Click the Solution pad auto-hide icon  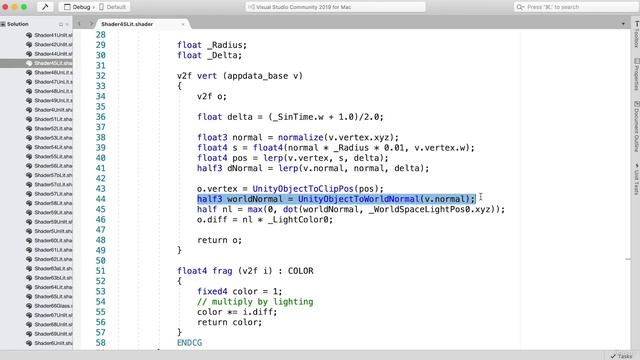[61, 24]
